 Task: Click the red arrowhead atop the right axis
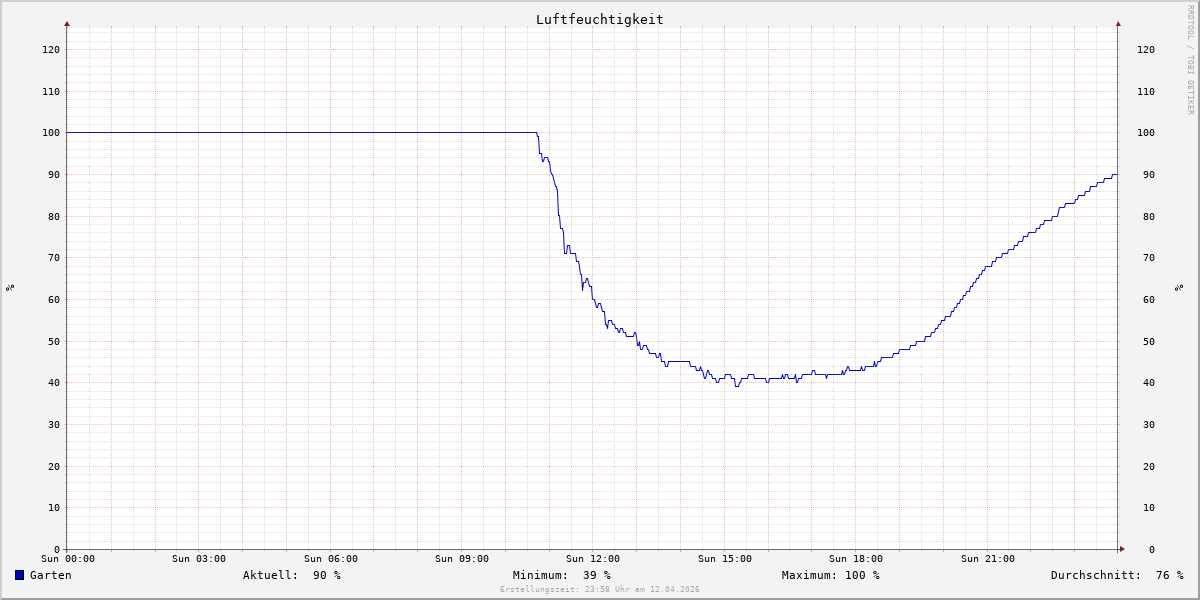pos(1118,23)
